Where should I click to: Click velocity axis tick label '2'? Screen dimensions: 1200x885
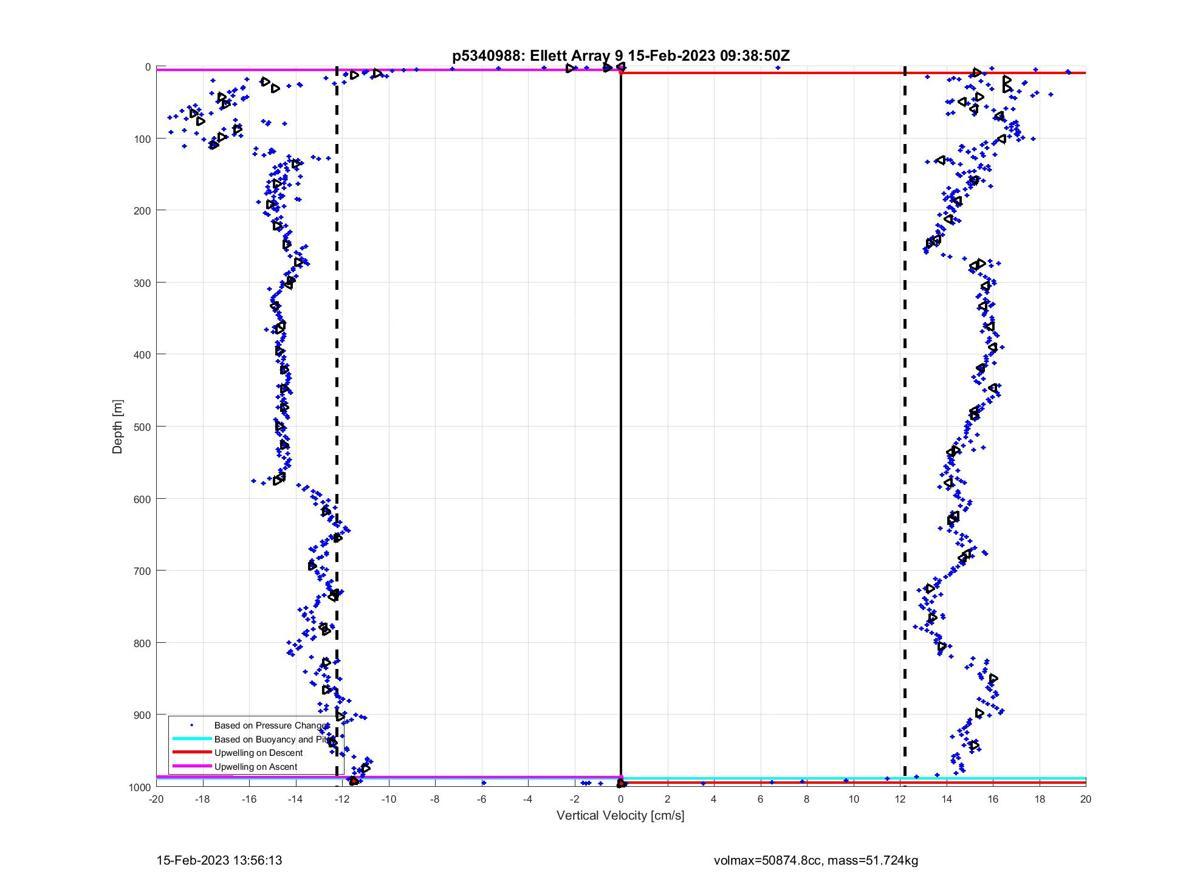667,799
